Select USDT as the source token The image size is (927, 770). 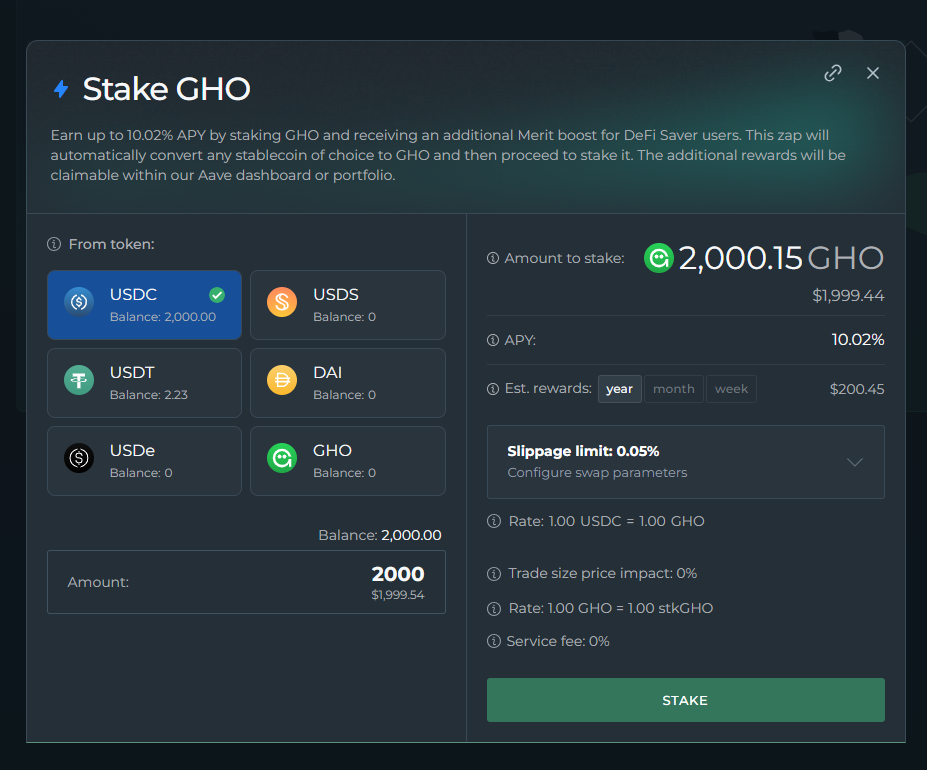[144, 382]
